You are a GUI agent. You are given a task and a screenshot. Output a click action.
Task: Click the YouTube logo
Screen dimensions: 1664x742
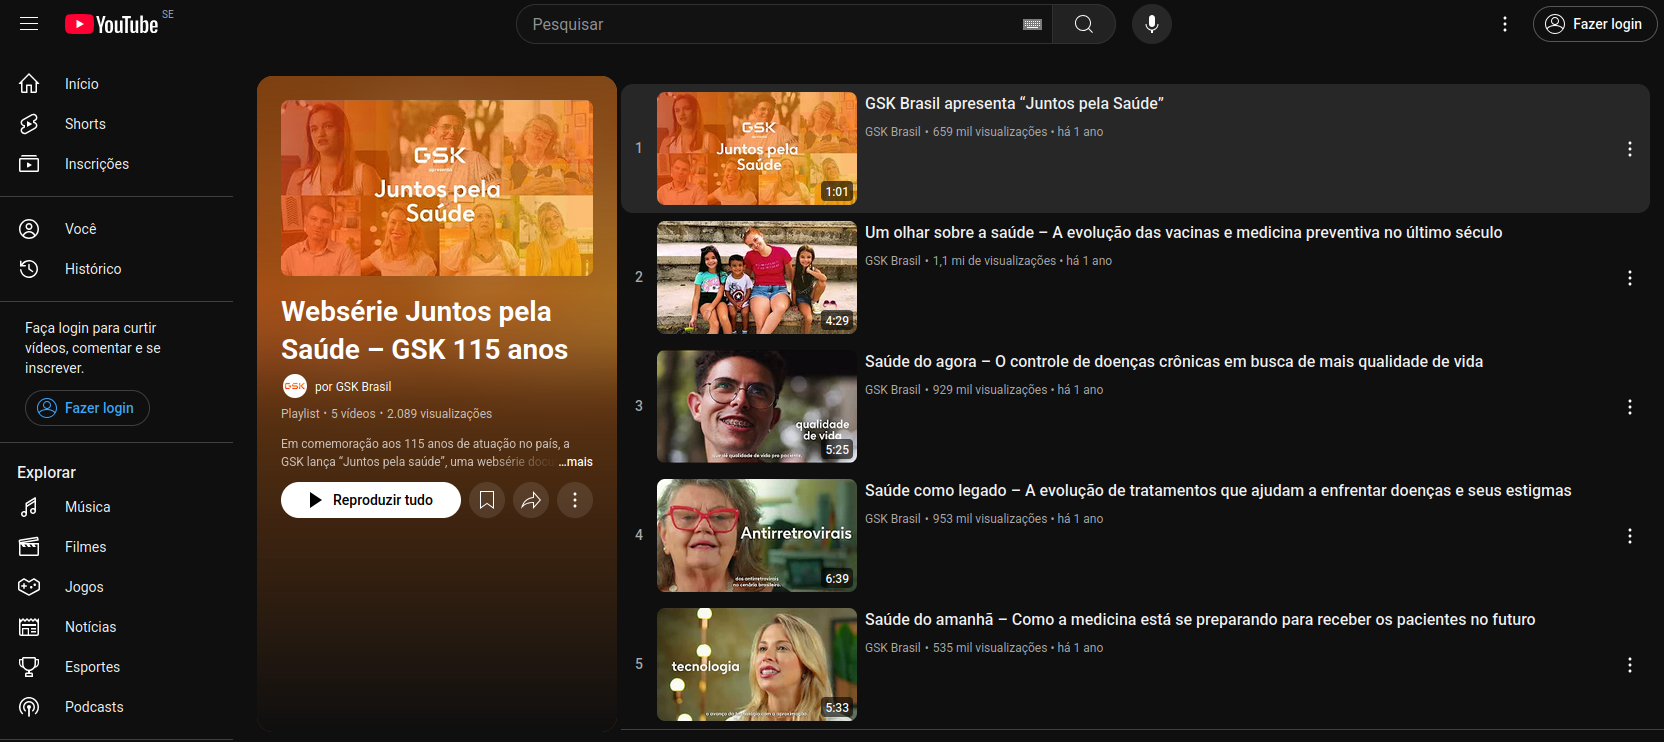click(x=112, y=24)
